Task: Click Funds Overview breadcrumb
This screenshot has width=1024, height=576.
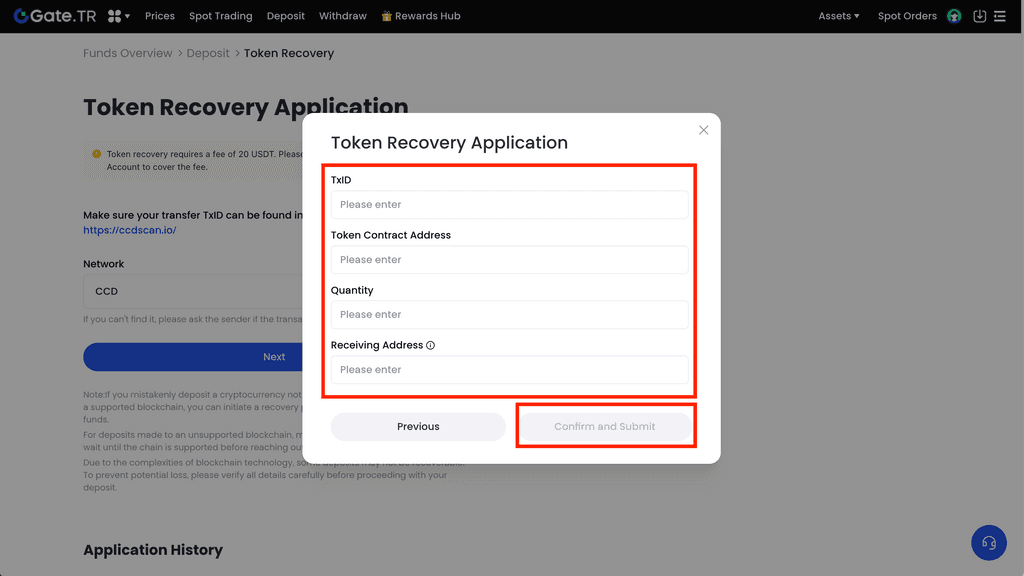Action: (x=127, y=53)
